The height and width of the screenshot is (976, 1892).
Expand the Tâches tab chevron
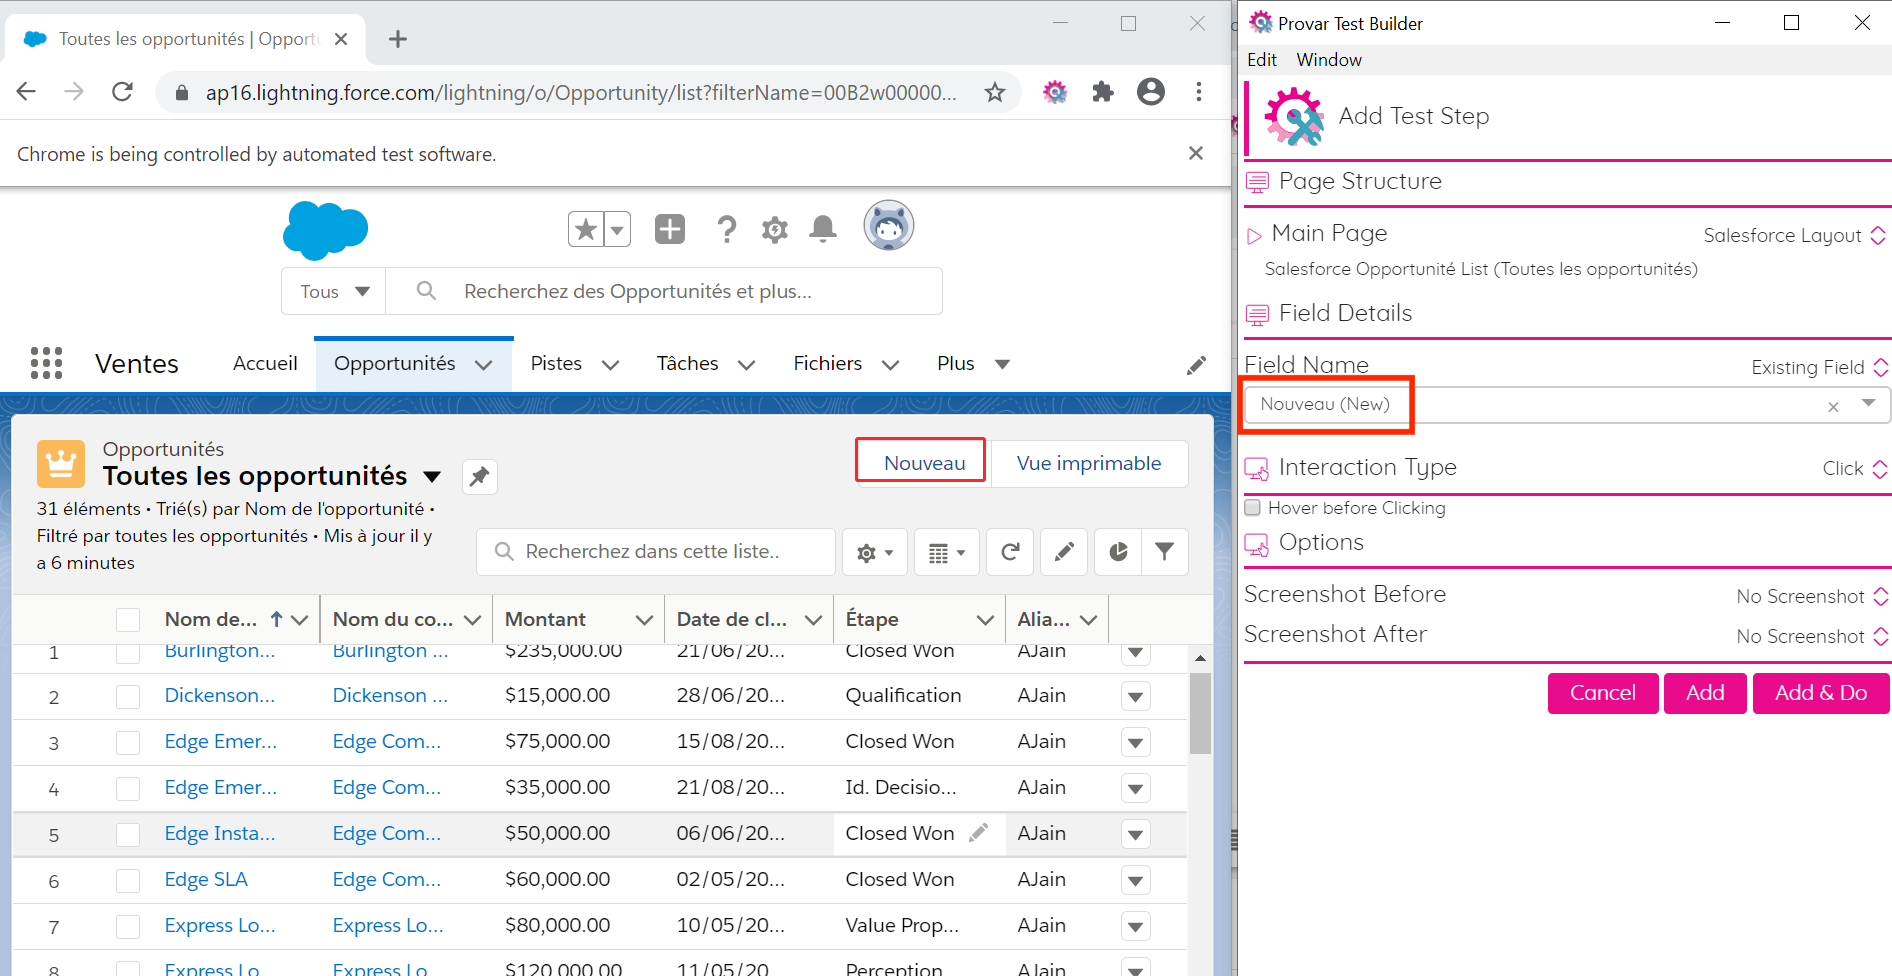click(746, 365)
